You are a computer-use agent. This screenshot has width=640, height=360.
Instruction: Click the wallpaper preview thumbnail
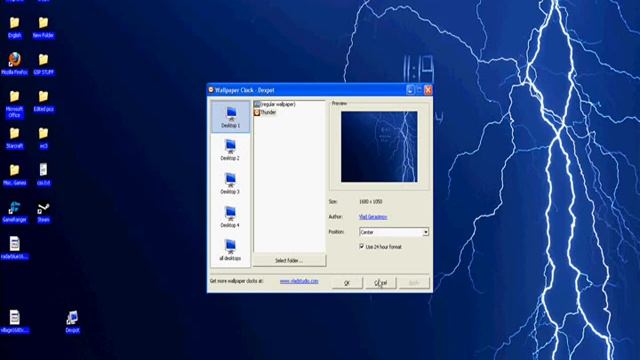(x=379, y=147)
